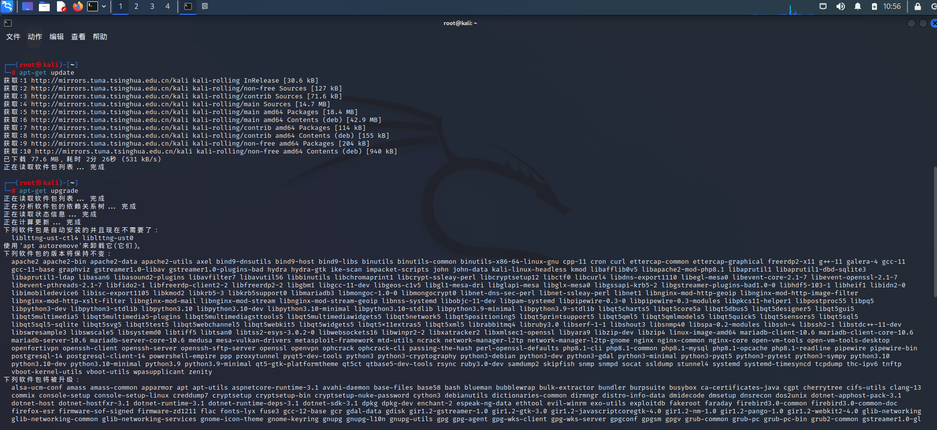Image resolution: width=937 pixels, height=430 pixels.
Task: Open the 查看 menu
Action: tap(78, 37)
